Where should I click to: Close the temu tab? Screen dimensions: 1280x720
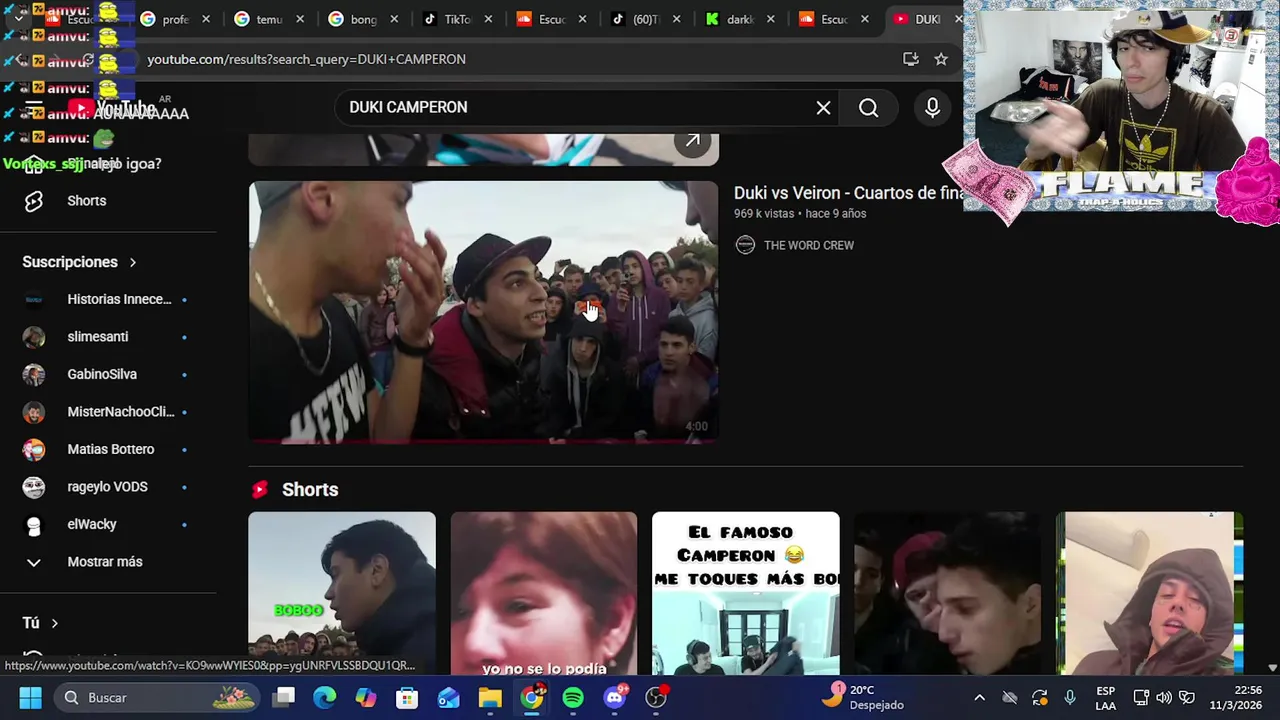click(300, 19)
